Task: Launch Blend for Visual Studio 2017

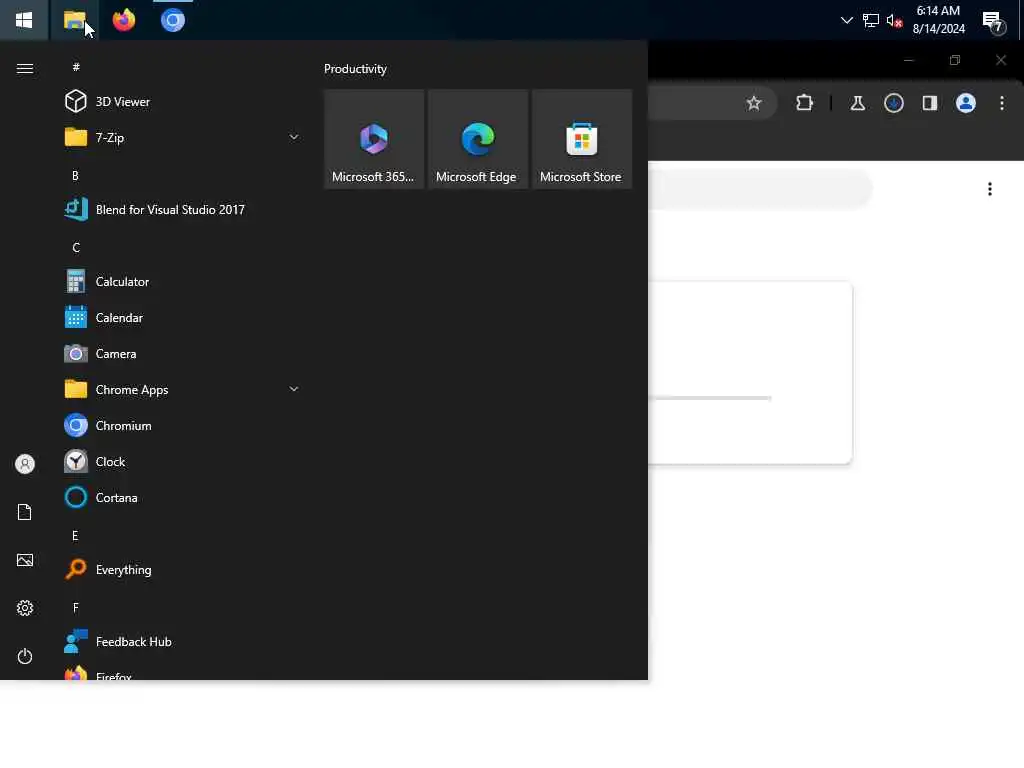Action: tap(183, 210)
